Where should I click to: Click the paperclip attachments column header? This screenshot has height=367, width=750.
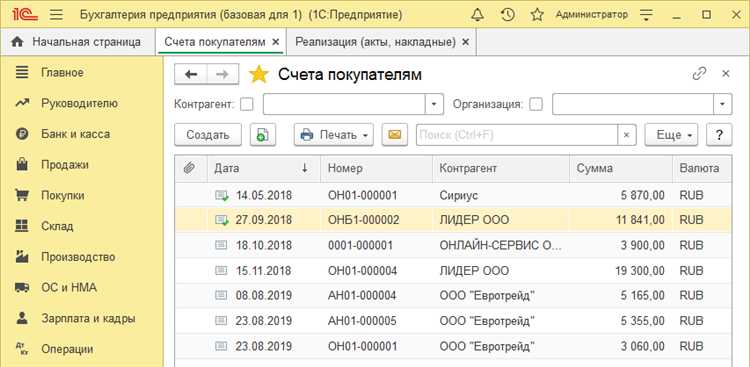click(x=190, y=168)
